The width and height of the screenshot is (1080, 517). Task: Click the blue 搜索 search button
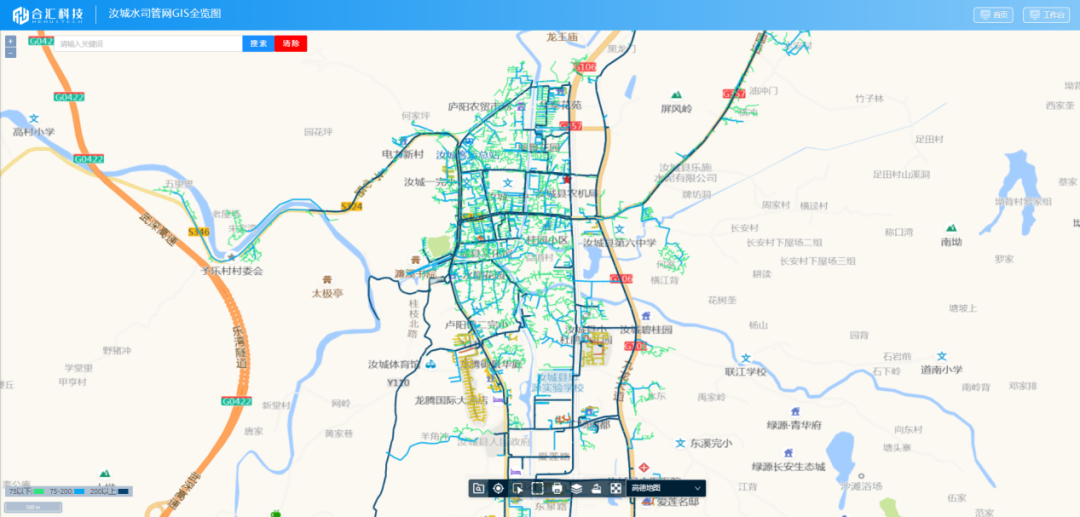(x=258, y=44)
